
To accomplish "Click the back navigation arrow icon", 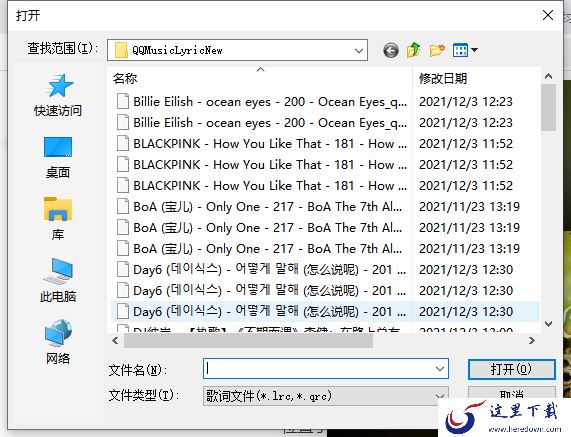I will coord(391,50).
